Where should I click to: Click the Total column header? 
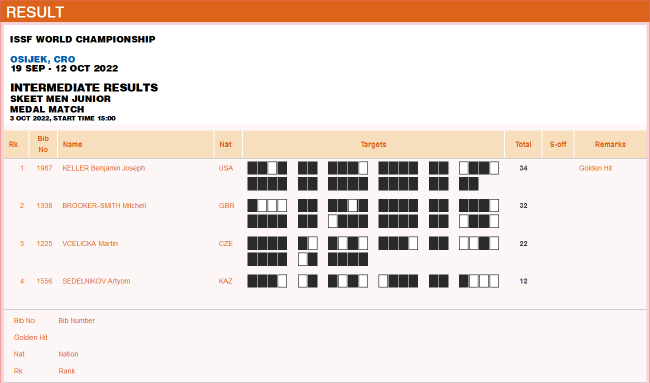point(523,144)
